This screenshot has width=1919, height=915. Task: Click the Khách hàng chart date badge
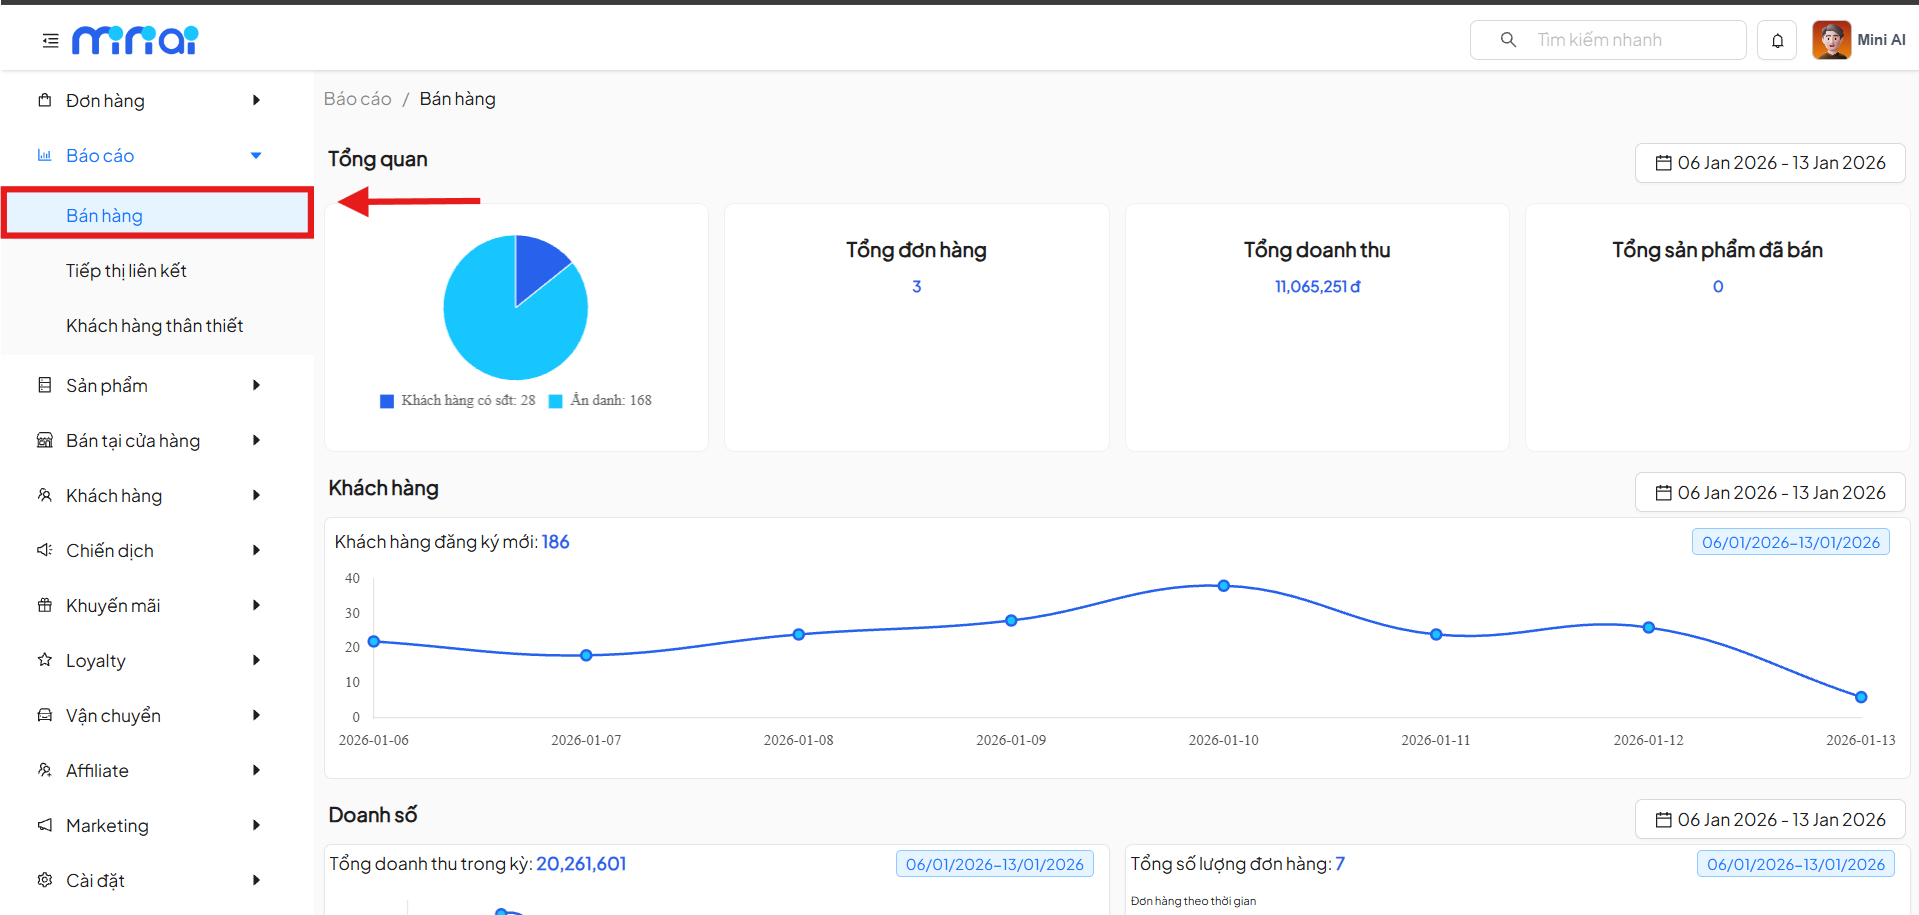1789,542
